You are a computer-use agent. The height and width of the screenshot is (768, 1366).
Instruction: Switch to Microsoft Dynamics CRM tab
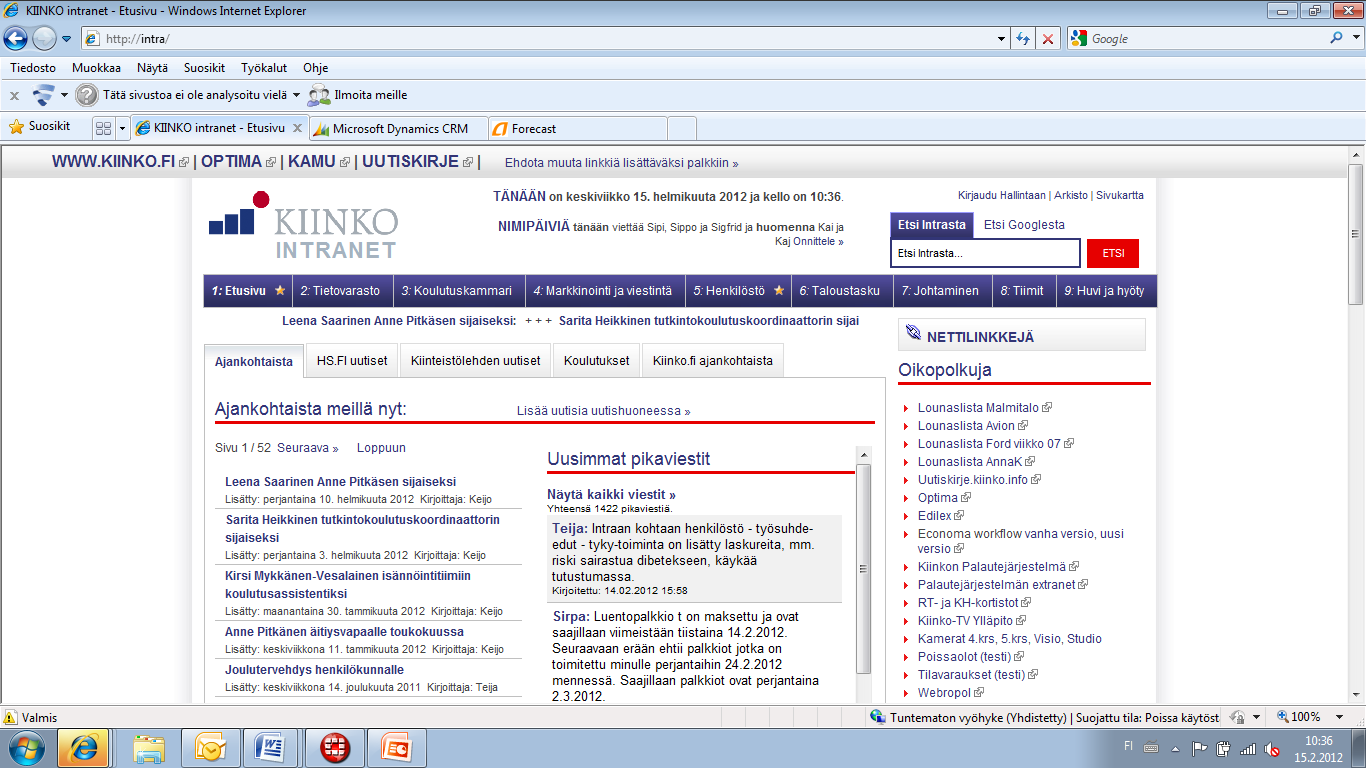(397, 128)
